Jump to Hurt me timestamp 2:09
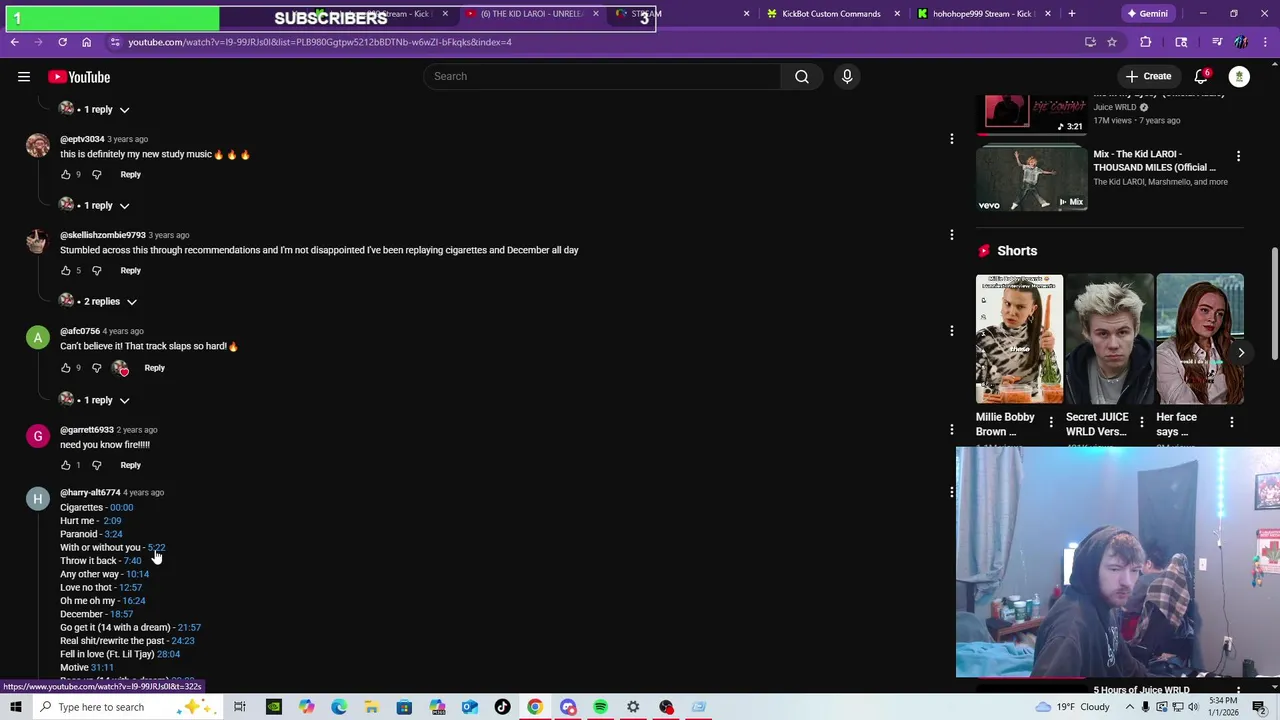Image resolution: width=1280 pixels, height=720 pixels. (112, 521)
